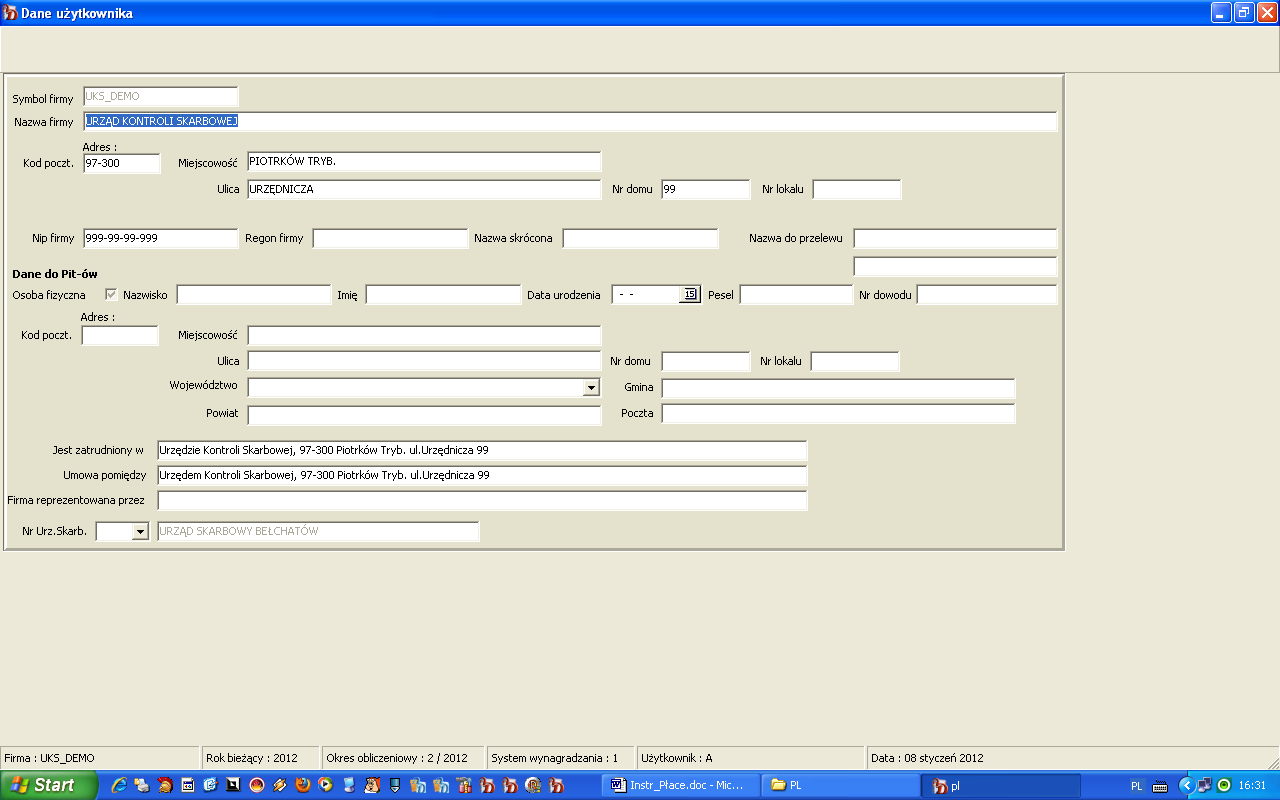Click the on-screen keyboard tray icon

tap(1160, 786)
